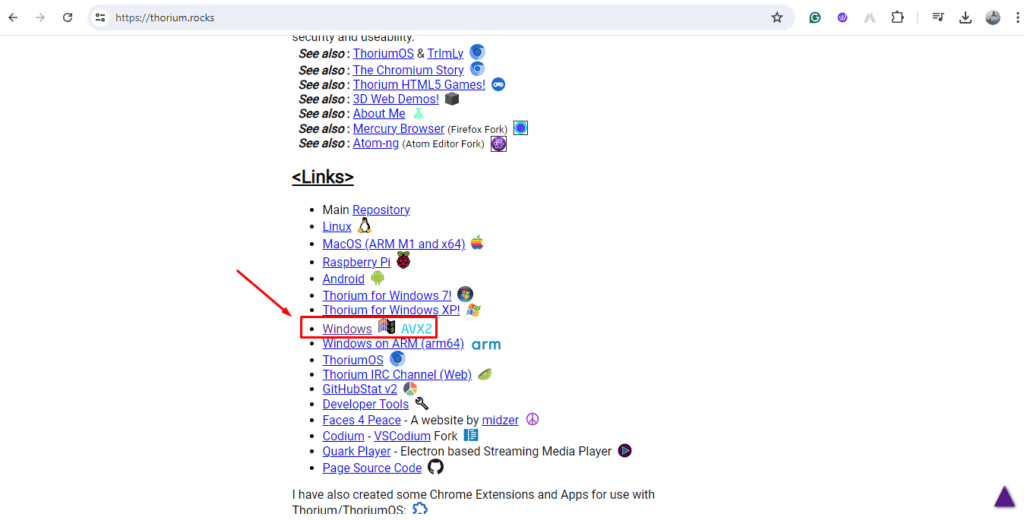Click the Windows XP flag icon
This screenshot has height=520, width=1024.
point(473,310)
